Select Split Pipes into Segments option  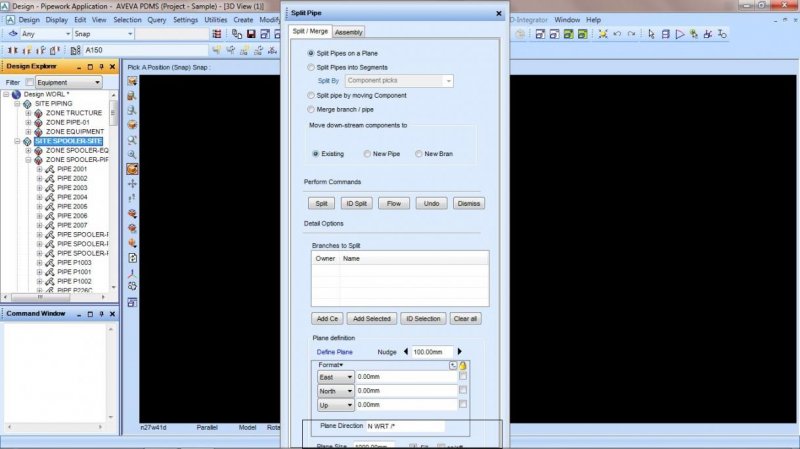click(311, 67)
